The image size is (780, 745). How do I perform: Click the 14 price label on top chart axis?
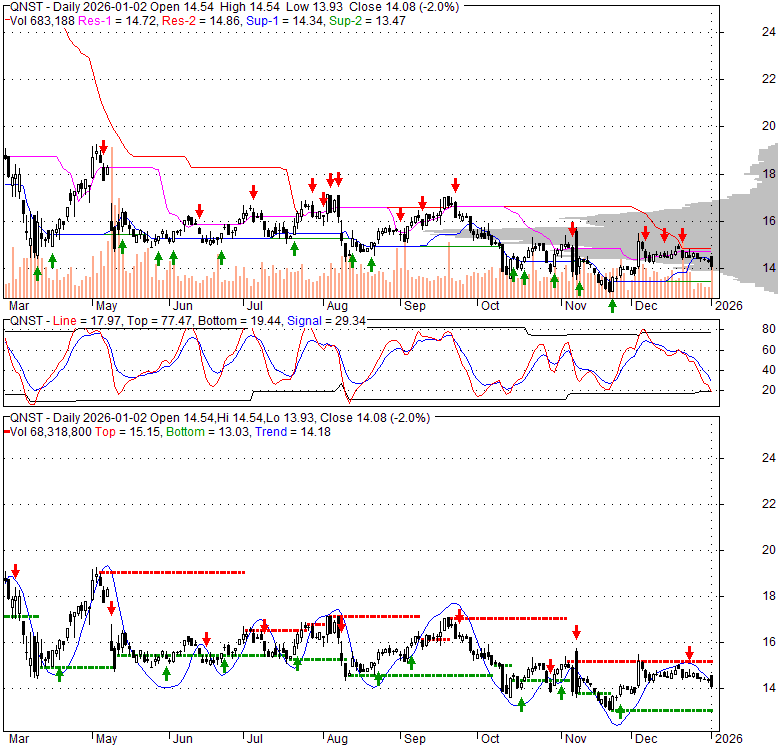(x=769, y=268)
